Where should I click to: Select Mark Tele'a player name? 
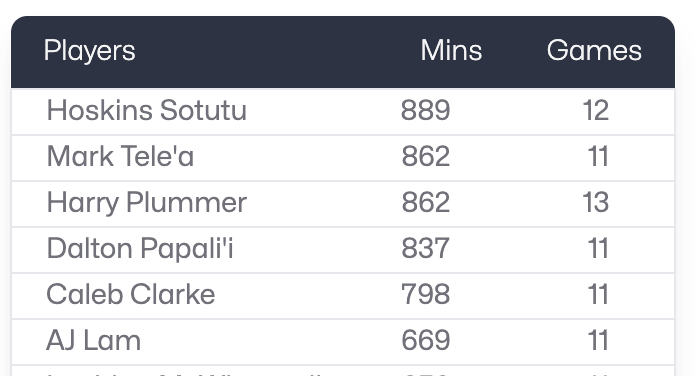tap(120, 156)
